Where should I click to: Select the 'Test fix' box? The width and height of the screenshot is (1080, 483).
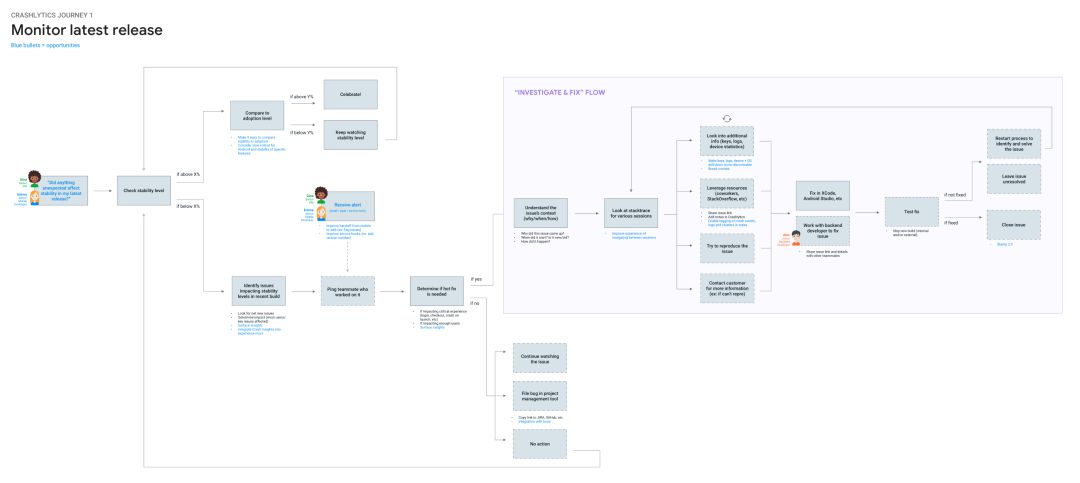(x=912, y=213)
